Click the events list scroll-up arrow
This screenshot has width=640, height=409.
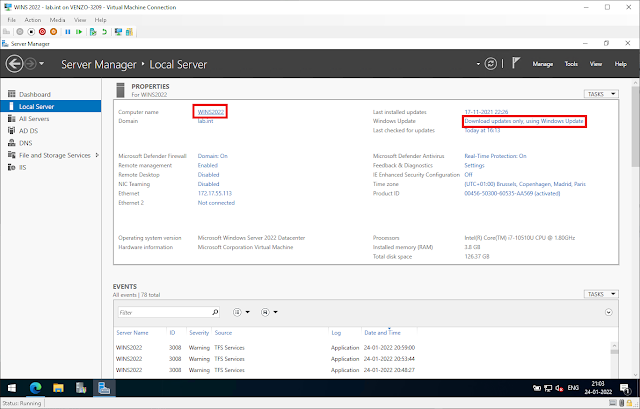point(614,345)
